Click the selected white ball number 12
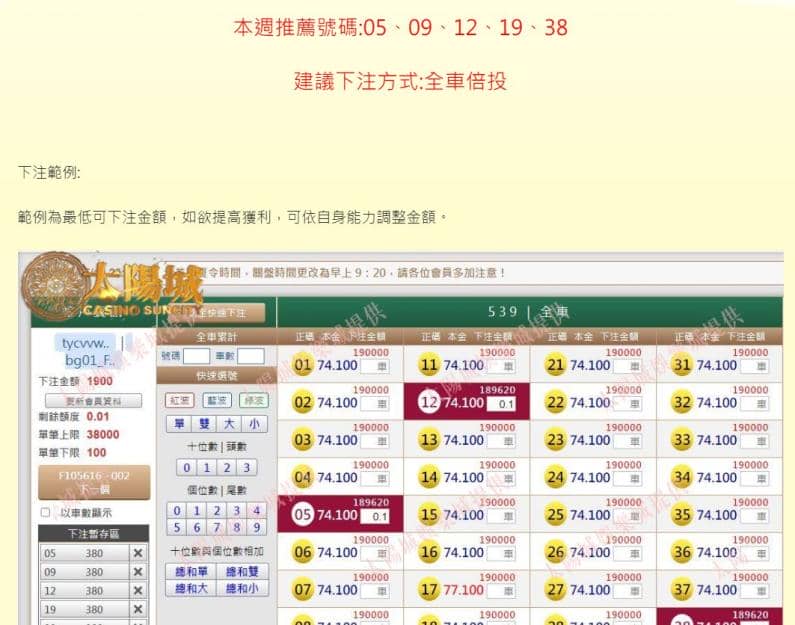 point(429,402)
